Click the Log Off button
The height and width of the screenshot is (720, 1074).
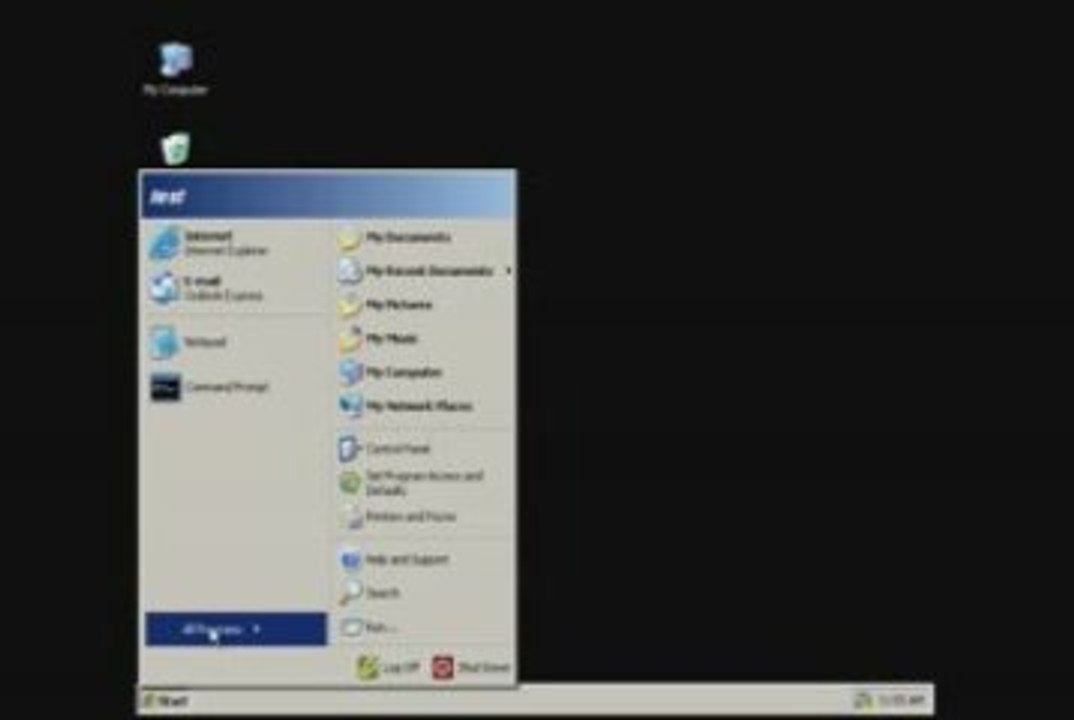388,667
